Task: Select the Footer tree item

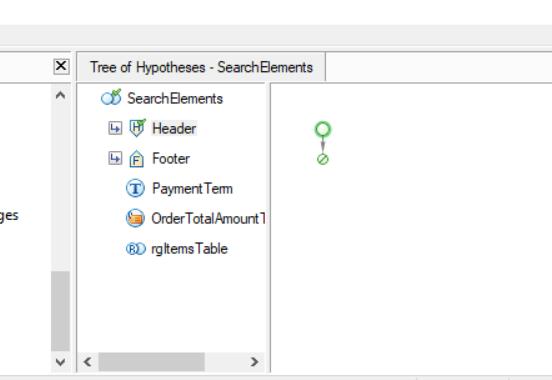Action: (171, 158)
